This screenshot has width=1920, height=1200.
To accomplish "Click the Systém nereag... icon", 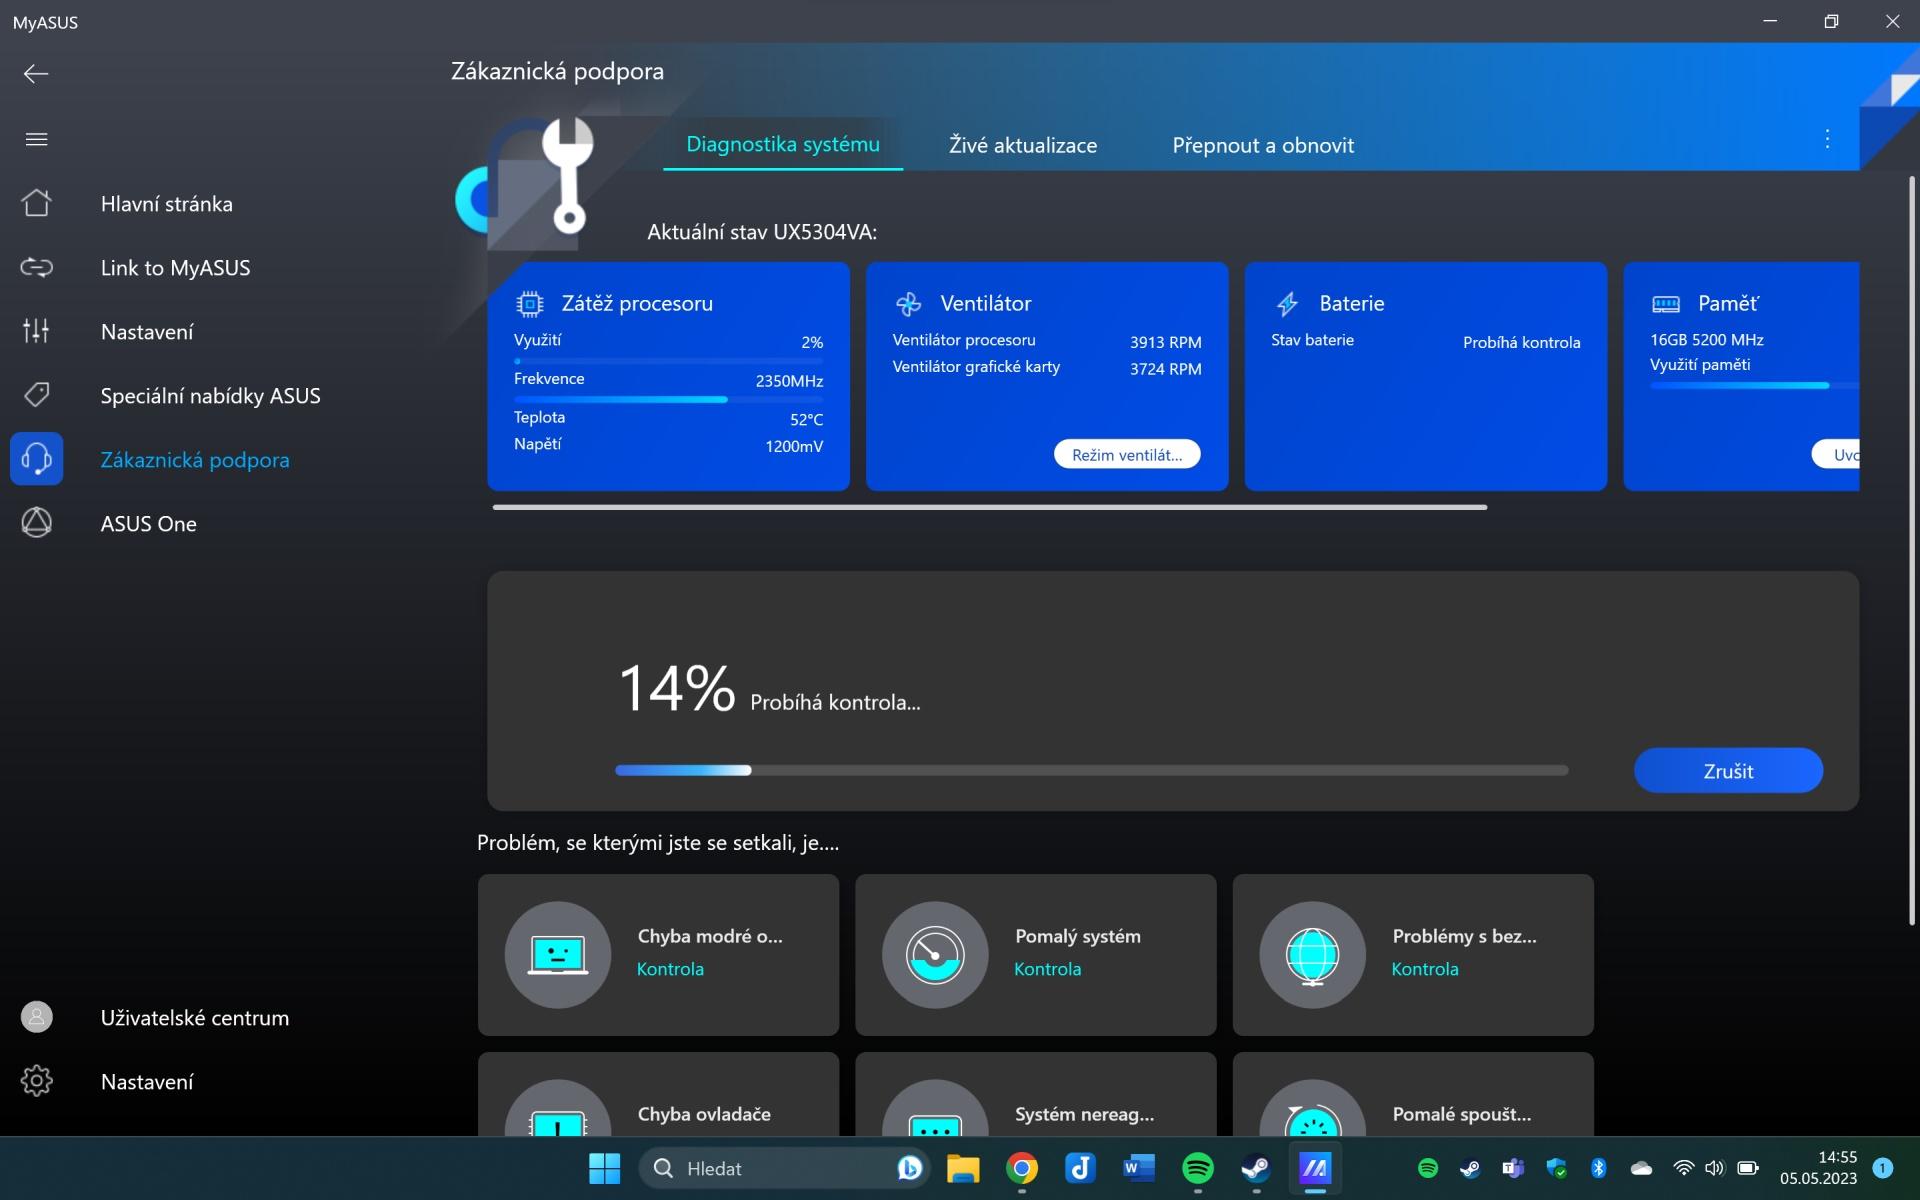I will [935, 1108].
